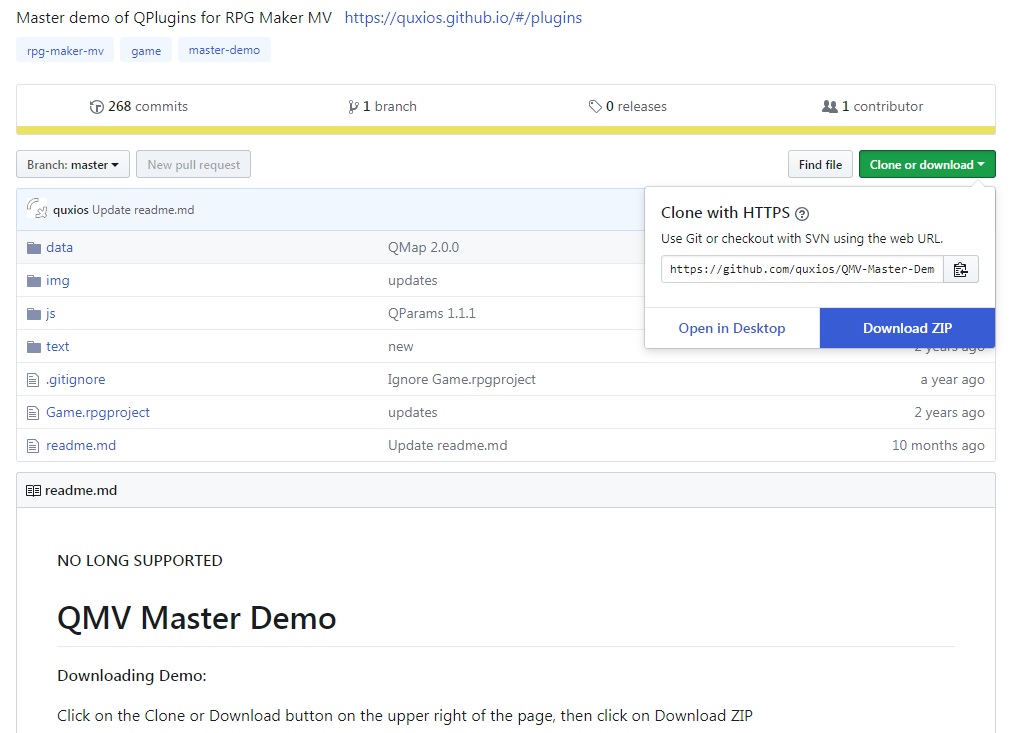Collapse the Clone or download dropdown
This screenshot has width=1019, height=733.
point(926,165)
